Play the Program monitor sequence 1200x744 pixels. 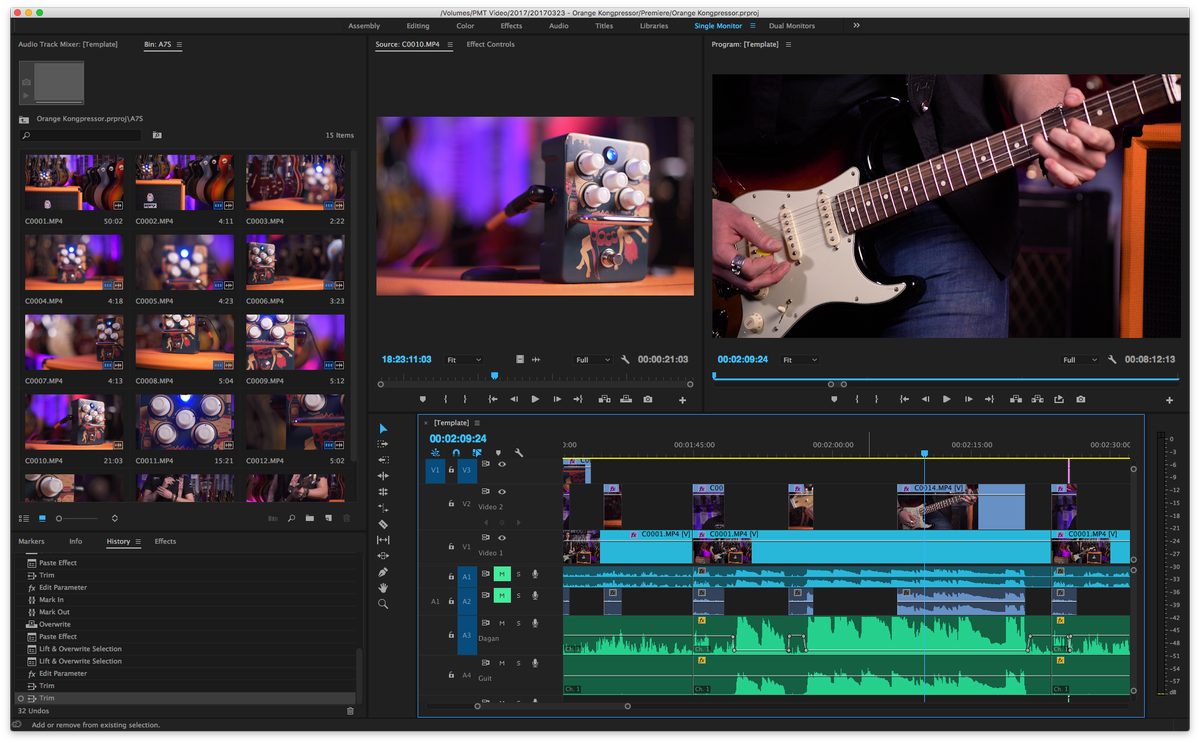(x=947, y=399)
